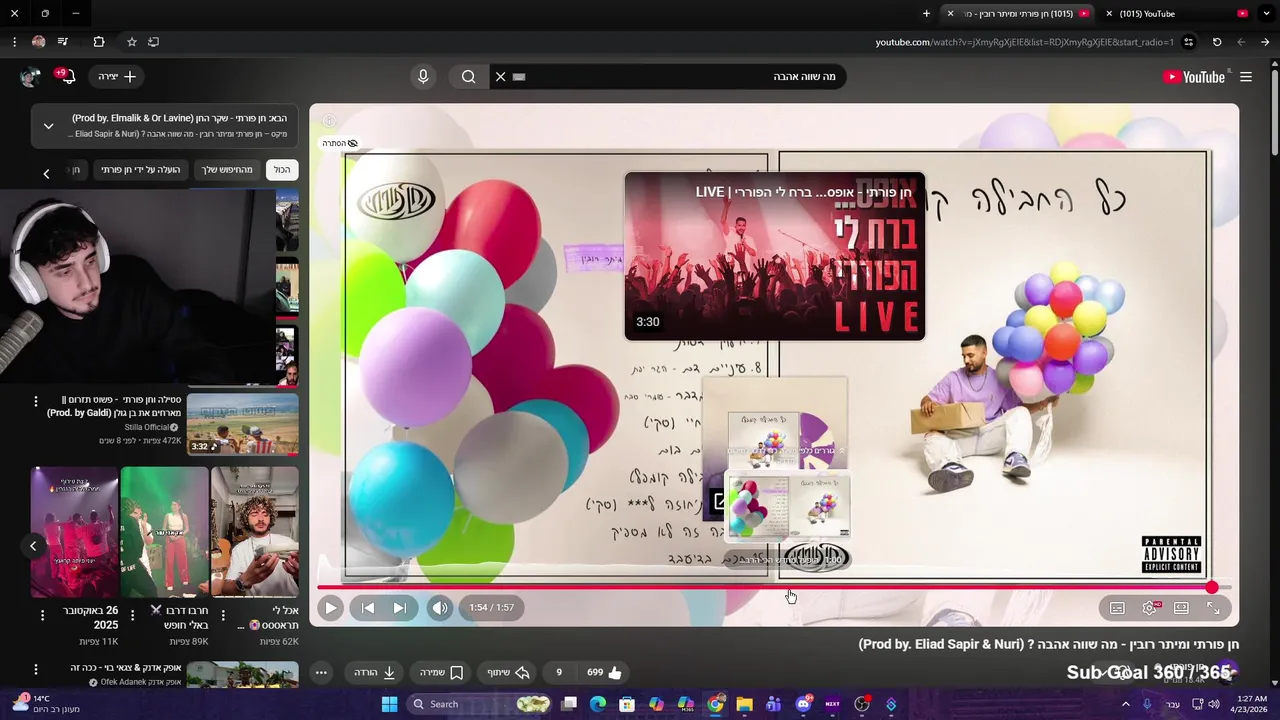Reload the page with the browser refresh icon

[x=1217, y=42]
